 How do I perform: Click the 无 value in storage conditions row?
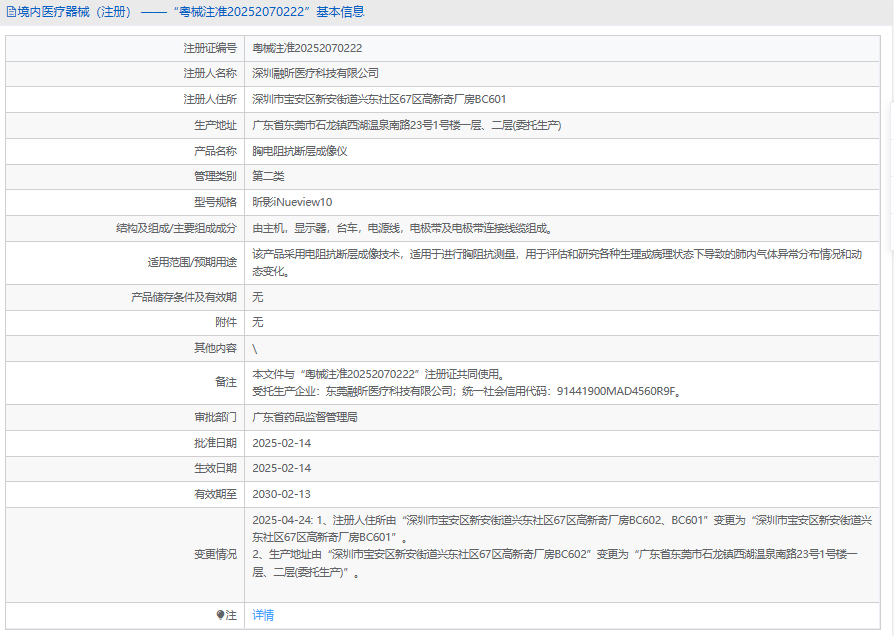pos(258,297)
